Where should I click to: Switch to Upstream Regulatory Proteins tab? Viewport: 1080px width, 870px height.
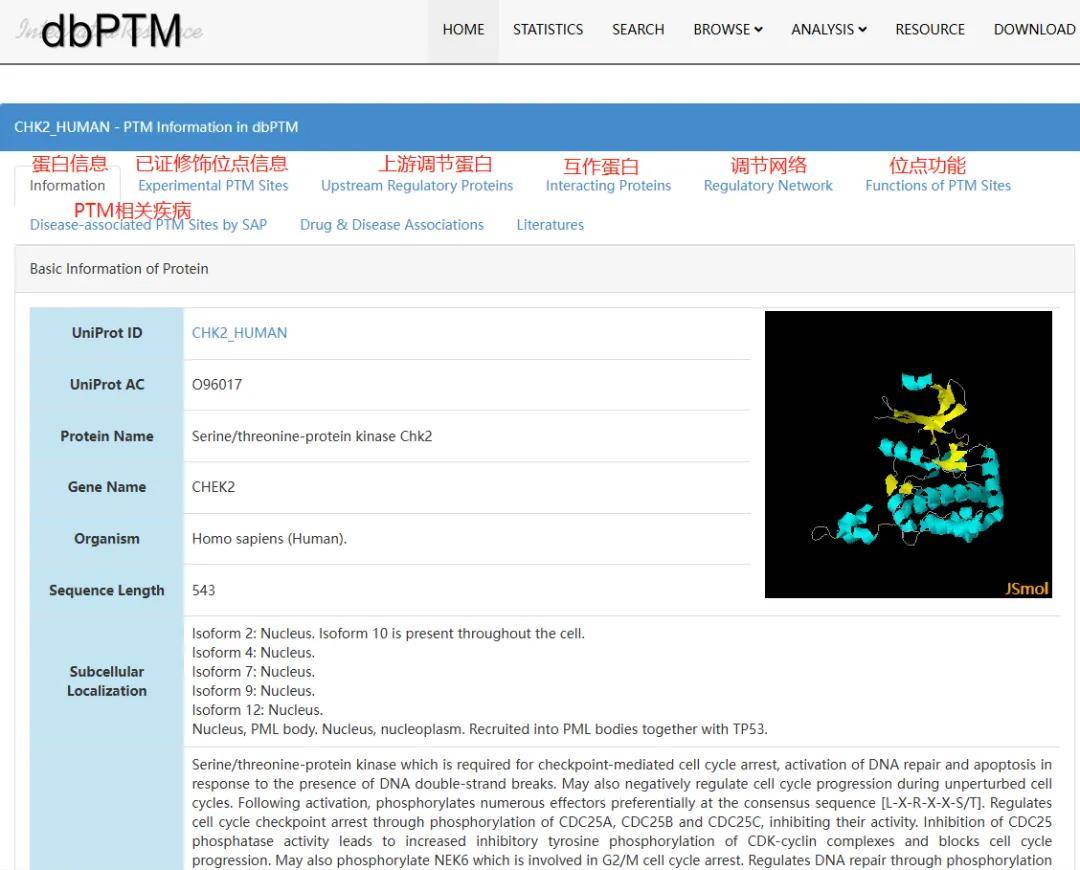417,186
